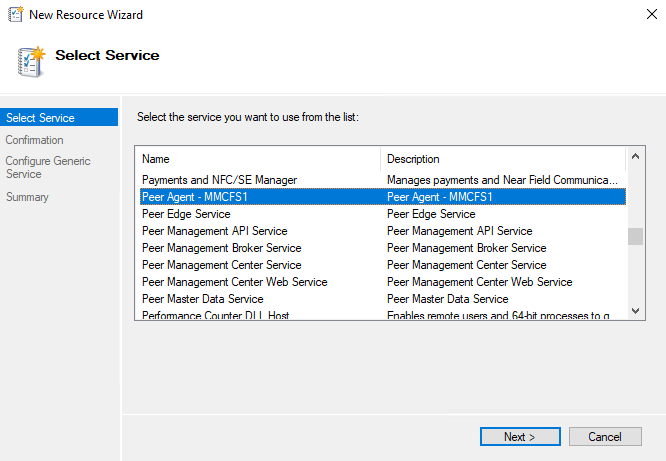Viewport: 666px width, 461px height.
Task: Click the wizard icon in title bar
Action: tap(15, 15)
